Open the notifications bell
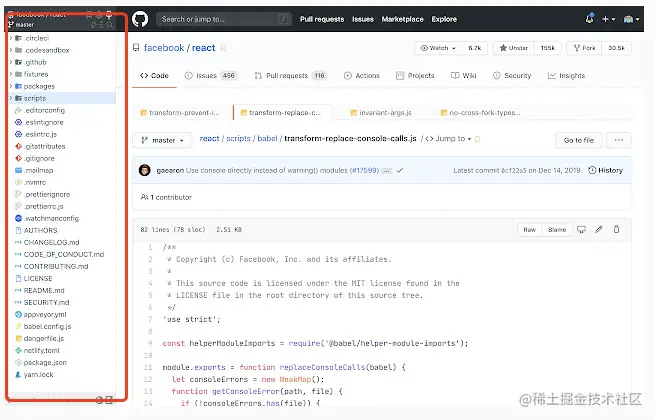This screenshot has width=655, height=420. coord(591,19)
